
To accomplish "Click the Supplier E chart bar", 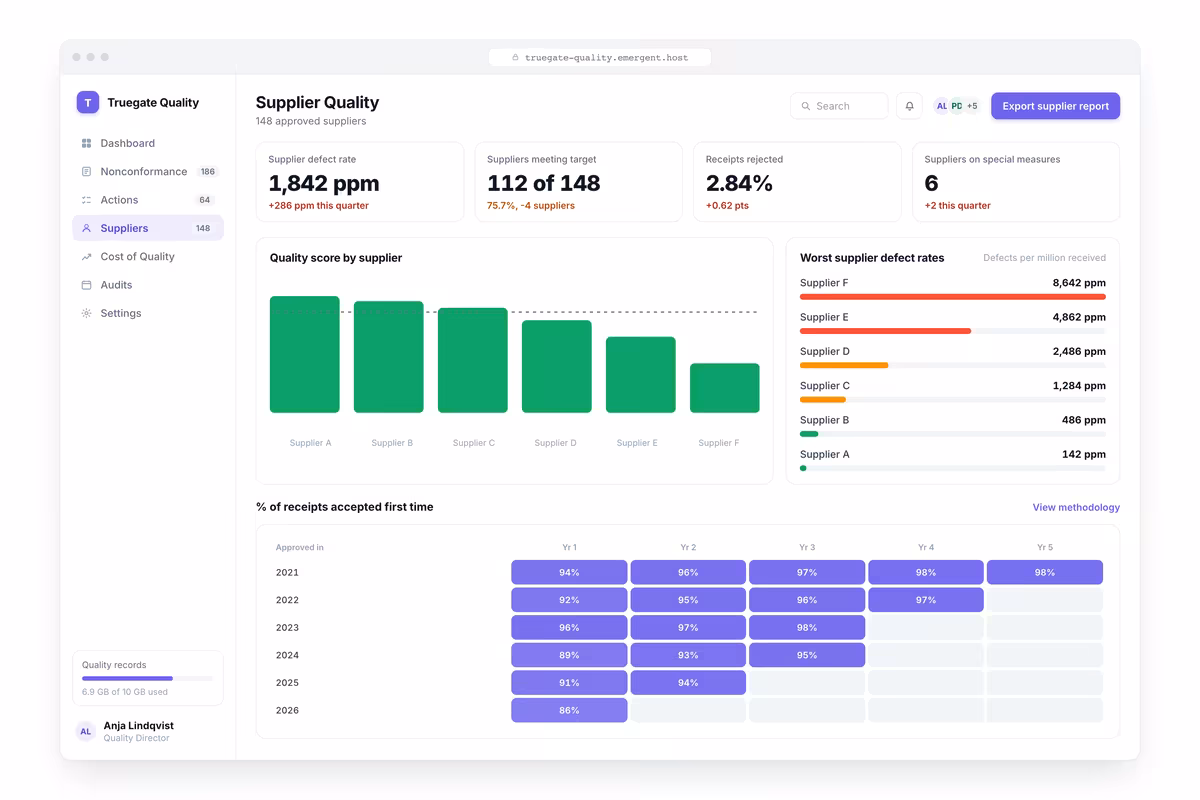I will [x=641, y=375].
